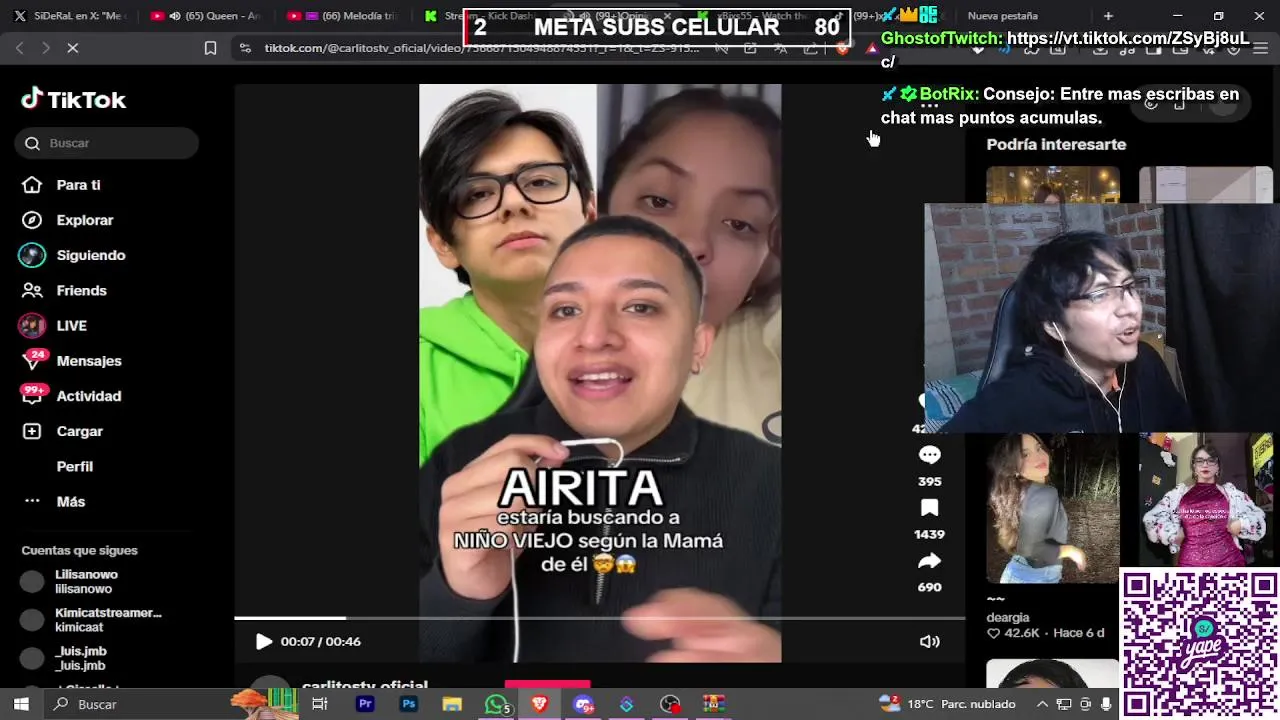Open the Kimicatstreamer followed account

pyautogui.click(x=90, y=620)
